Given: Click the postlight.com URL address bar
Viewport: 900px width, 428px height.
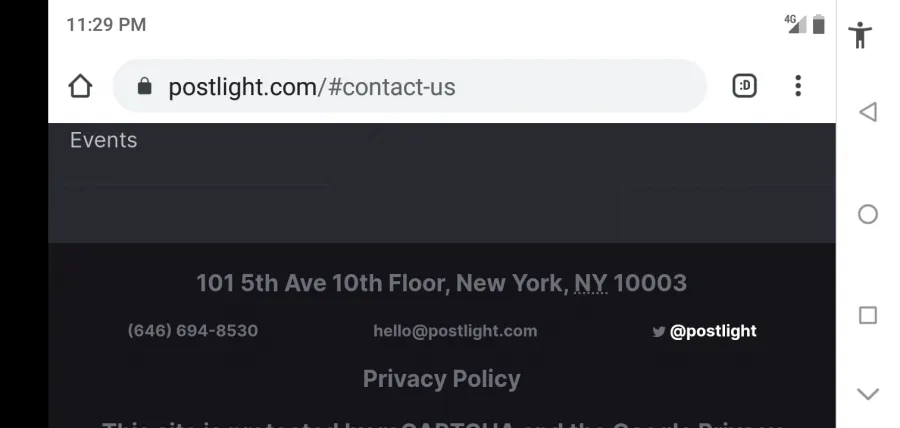Looking at the screenshot, I should (x=409, y=86).
